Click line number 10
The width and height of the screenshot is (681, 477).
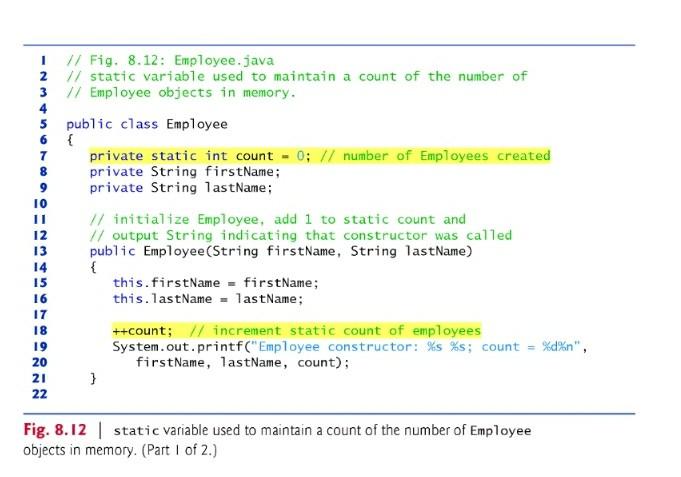[x=40, y=203]
